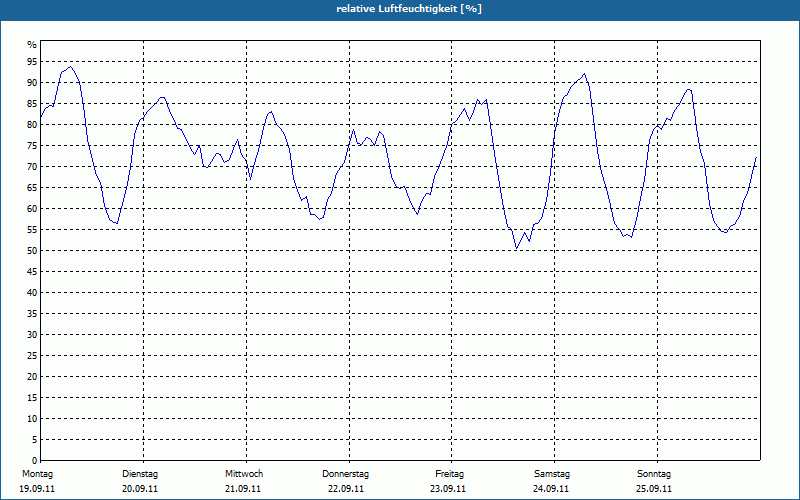This screenshot has height=500, width=800.
Task: Click the y-axis value '40'
Action: click(x=32, y=293)
